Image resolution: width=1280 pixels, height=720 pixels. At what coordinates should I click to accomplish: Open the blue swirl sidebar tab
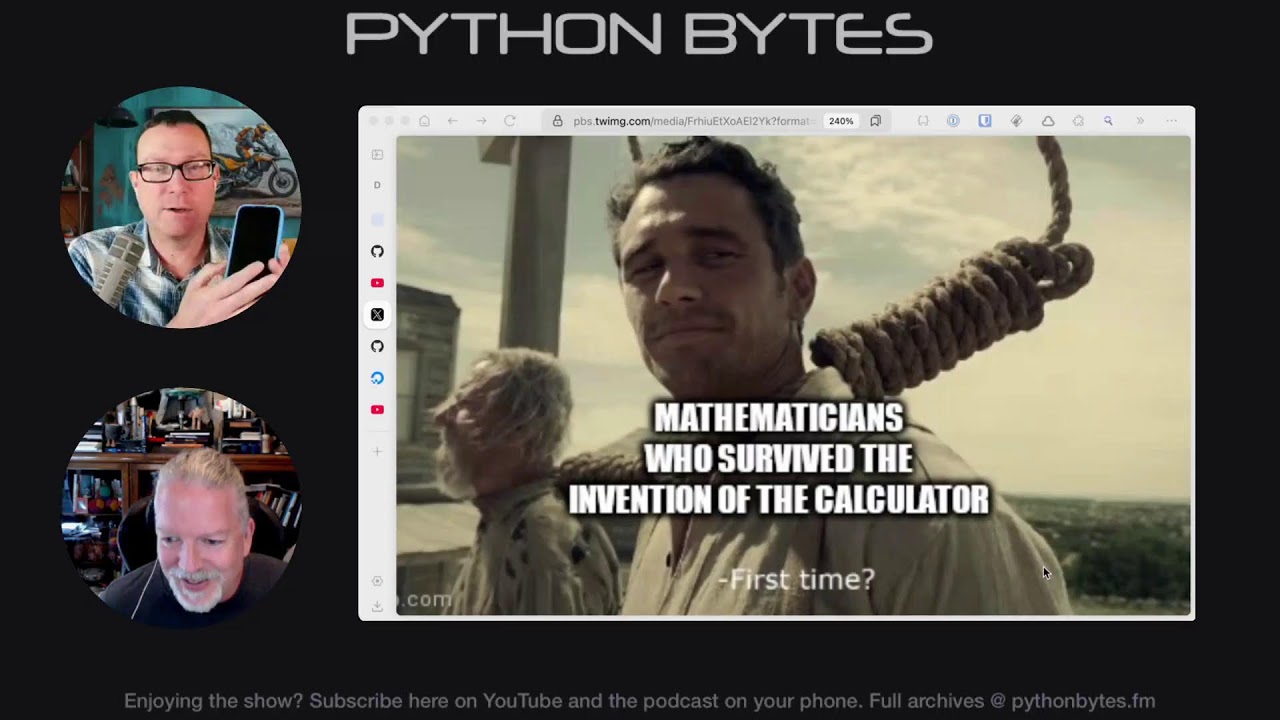pyautogui.click(x=377, y=378)
